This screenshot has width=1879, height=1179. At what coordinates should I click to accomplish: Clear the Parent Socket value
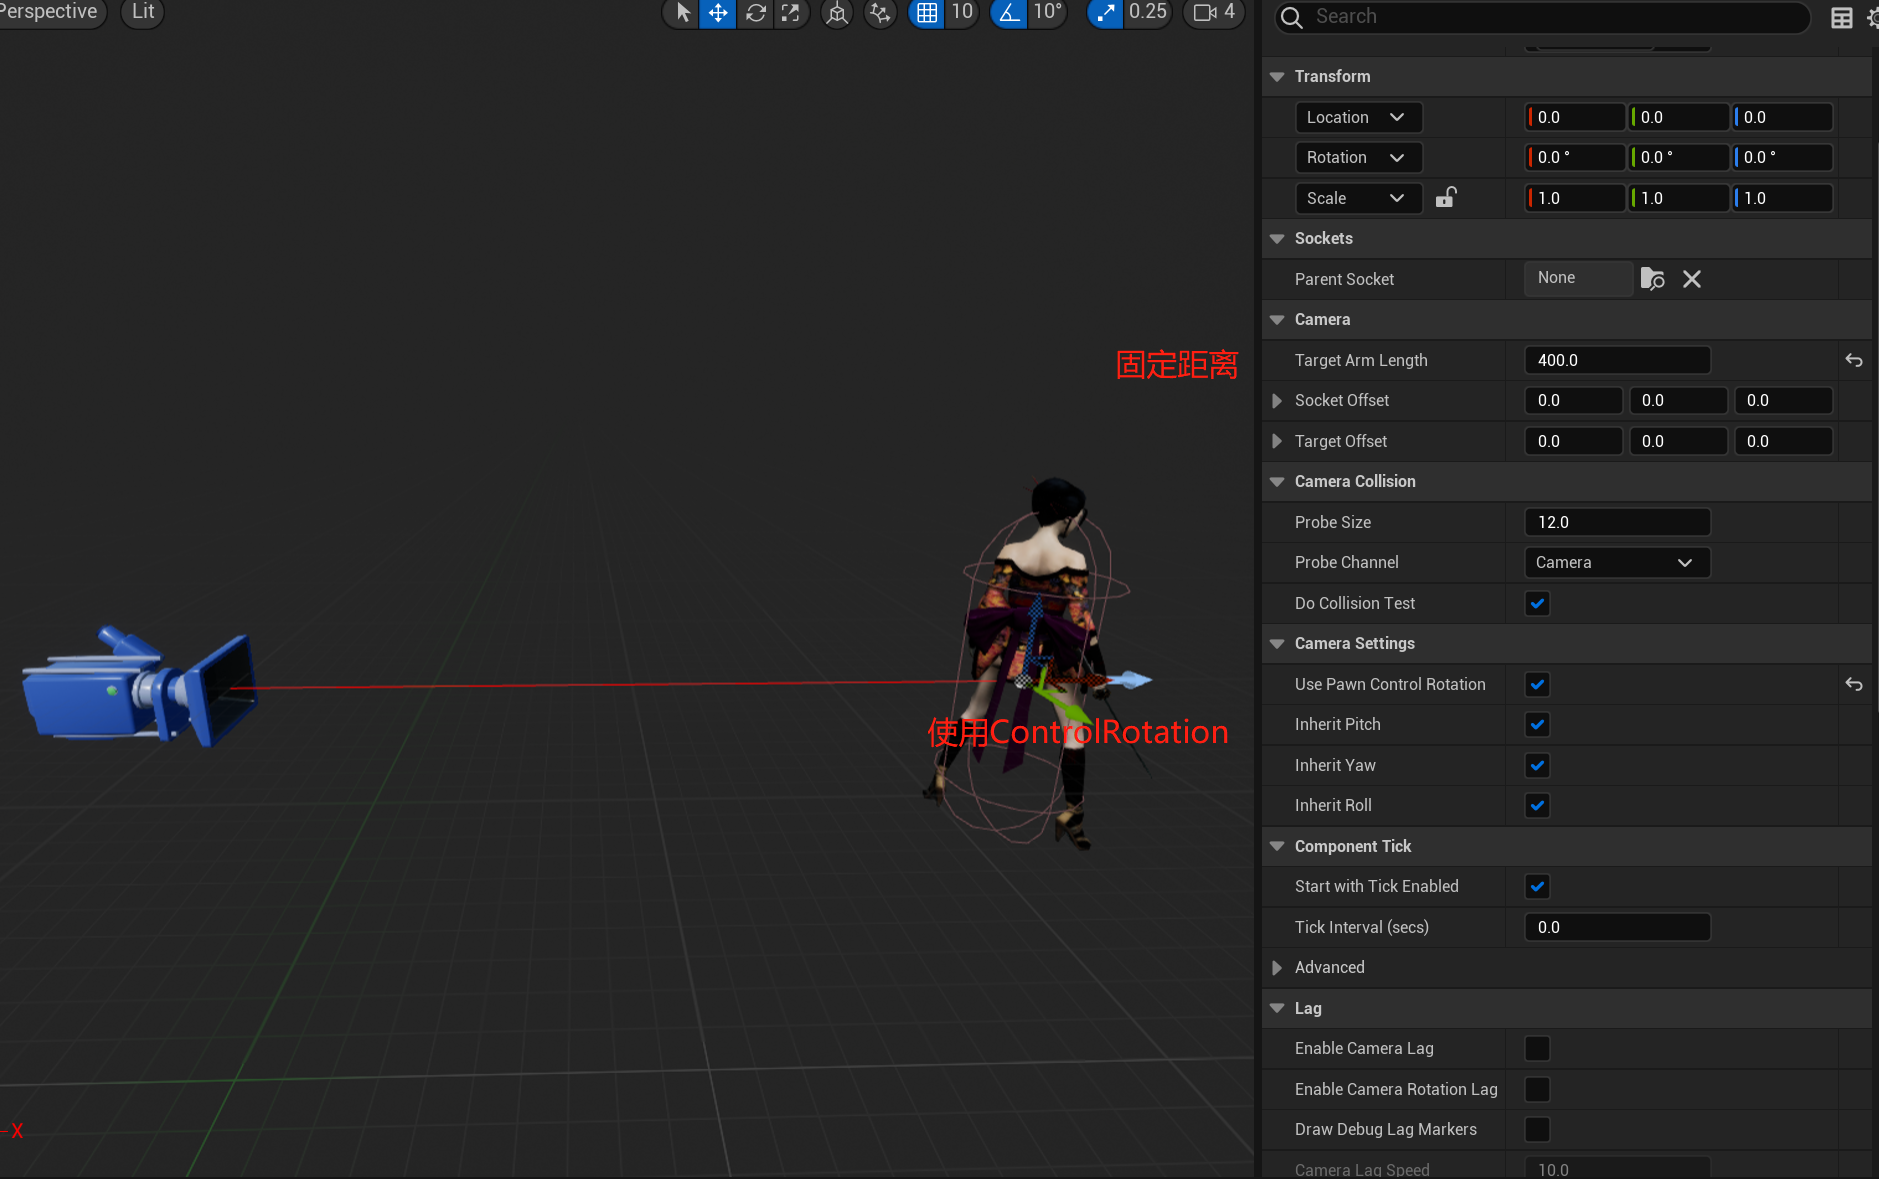pyautogui.click(x=1691, y=279)
